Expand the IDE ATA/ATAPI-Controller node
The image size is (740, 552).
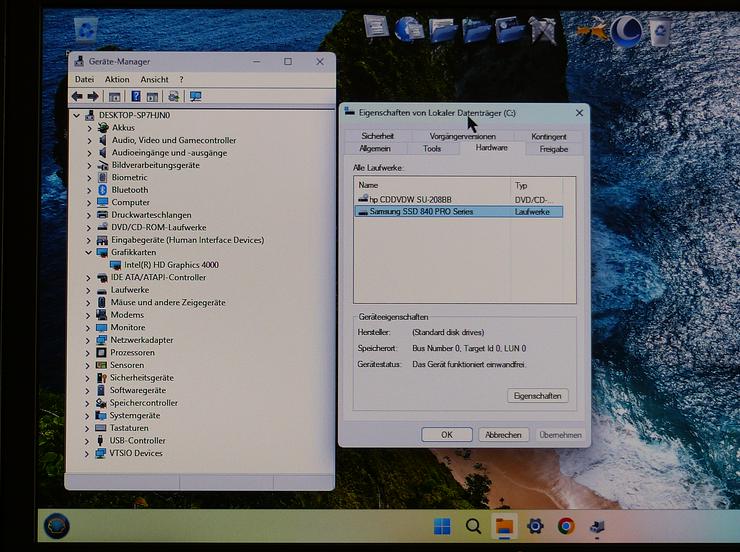point(88,277)
